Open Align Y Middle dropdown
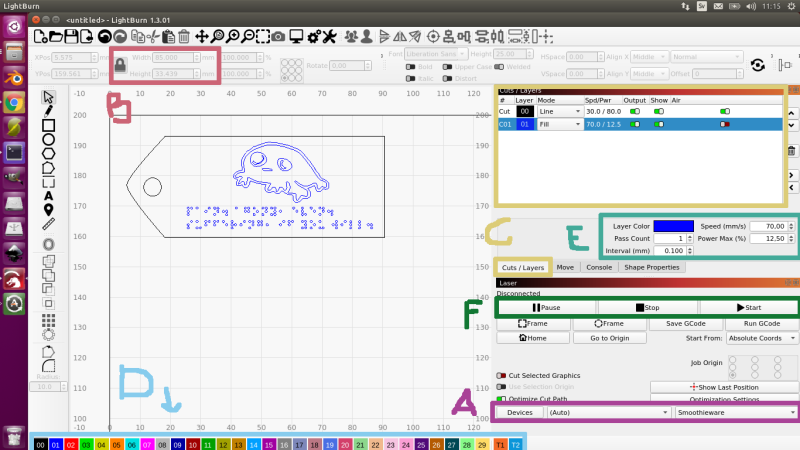The height and width of the screenshot is (450, 800). (649, 73)
